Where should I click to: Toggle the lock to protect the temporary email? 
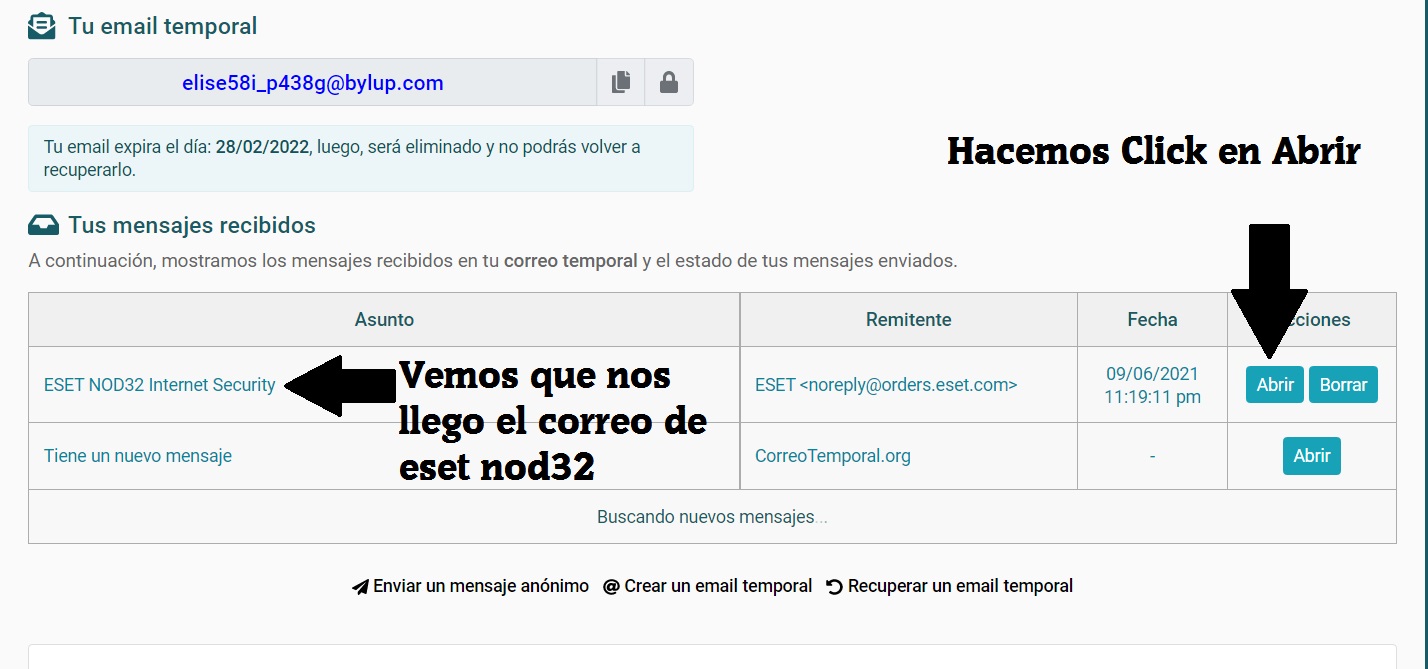click(x=668, y=82)
